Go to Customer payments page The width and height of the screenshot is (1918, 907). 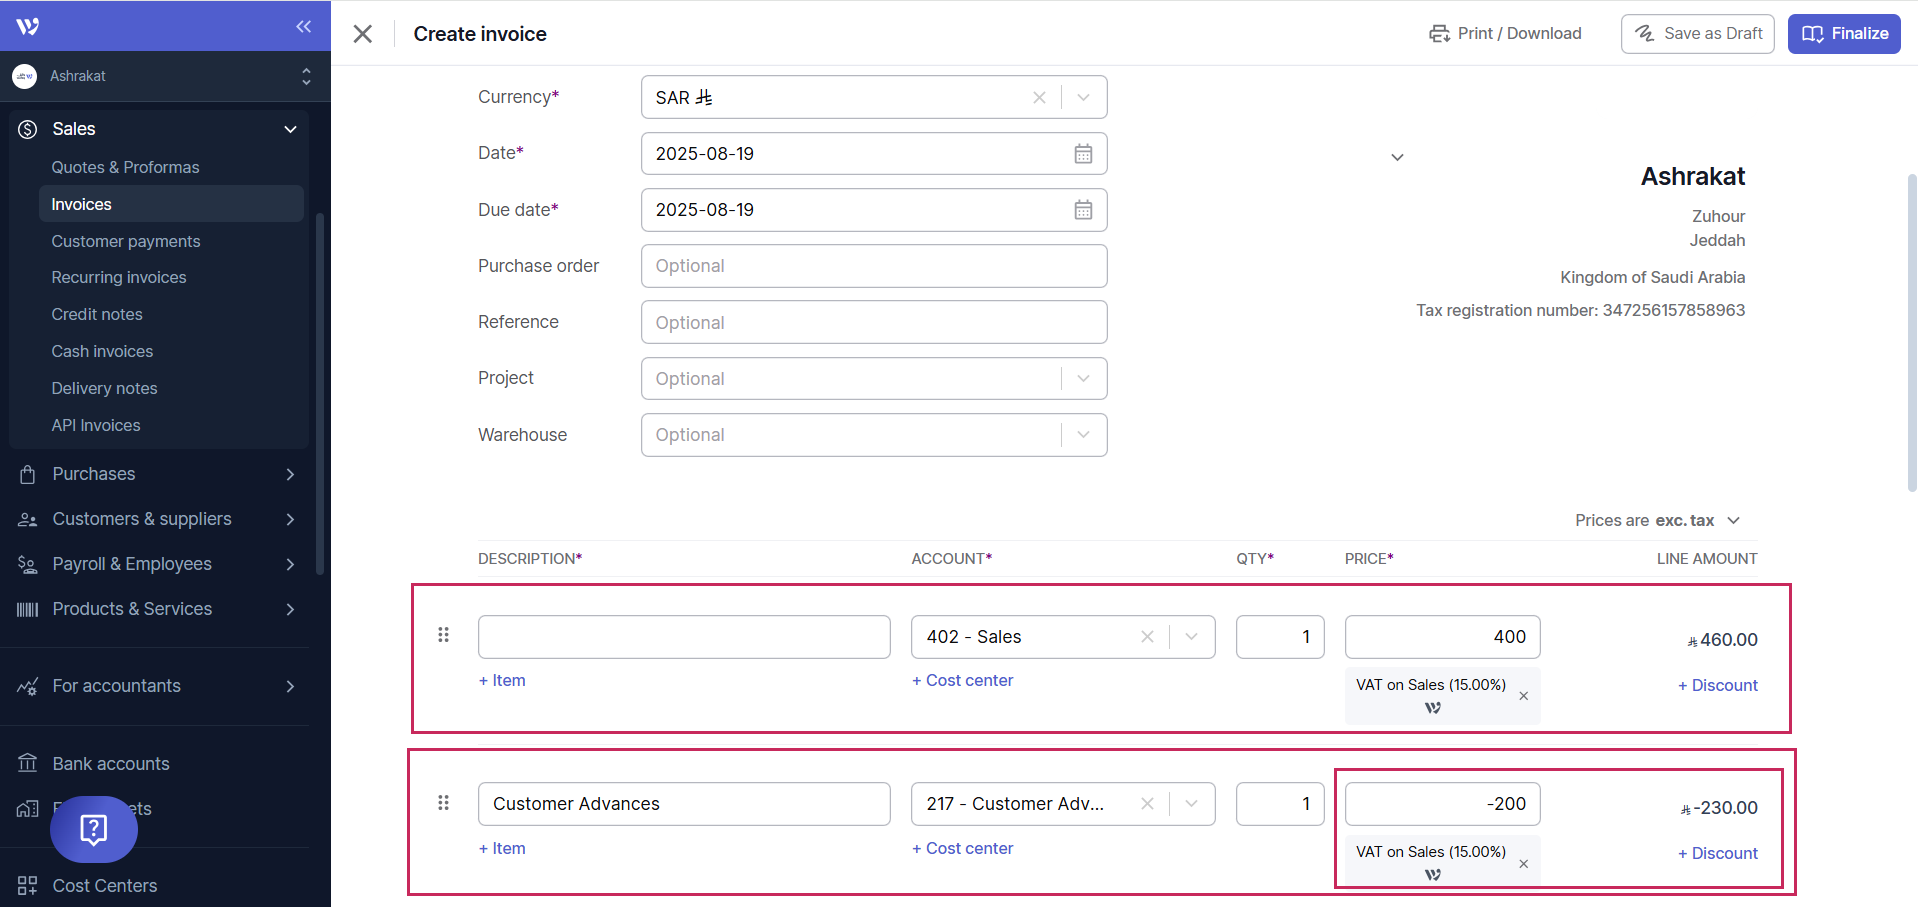pos(126,241)
